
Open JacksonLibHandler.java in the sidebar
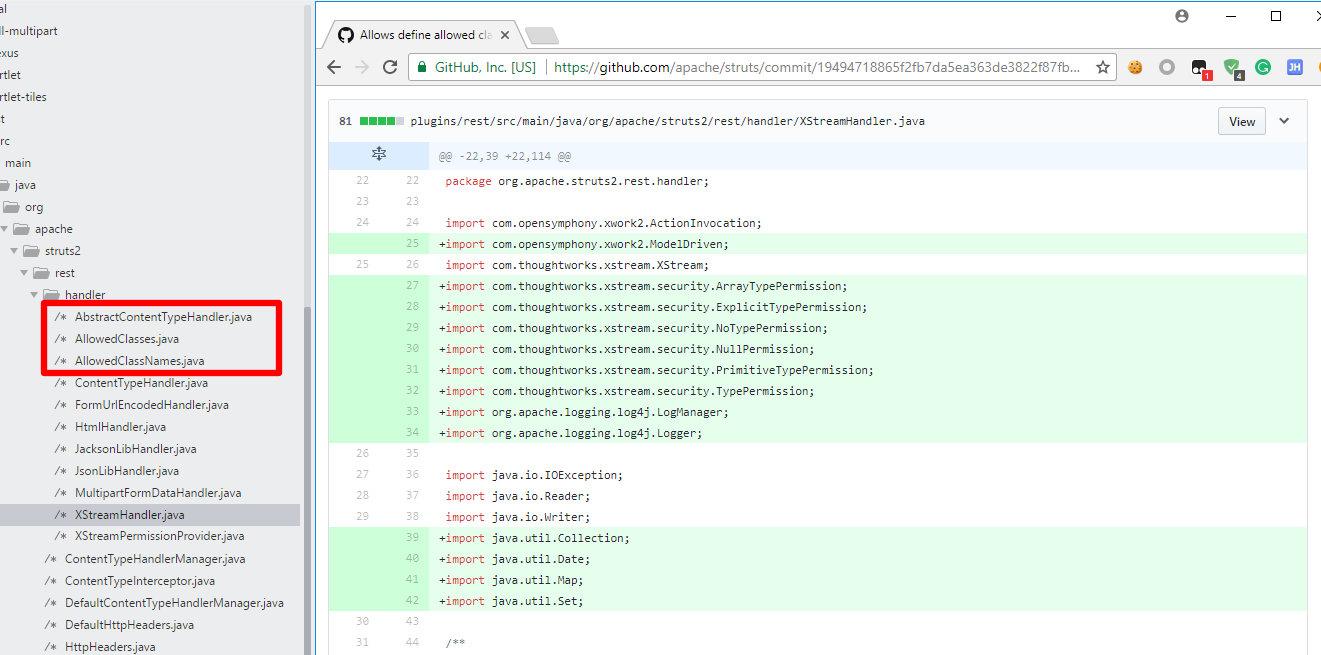pyautogui.click(x=135, y=449)
